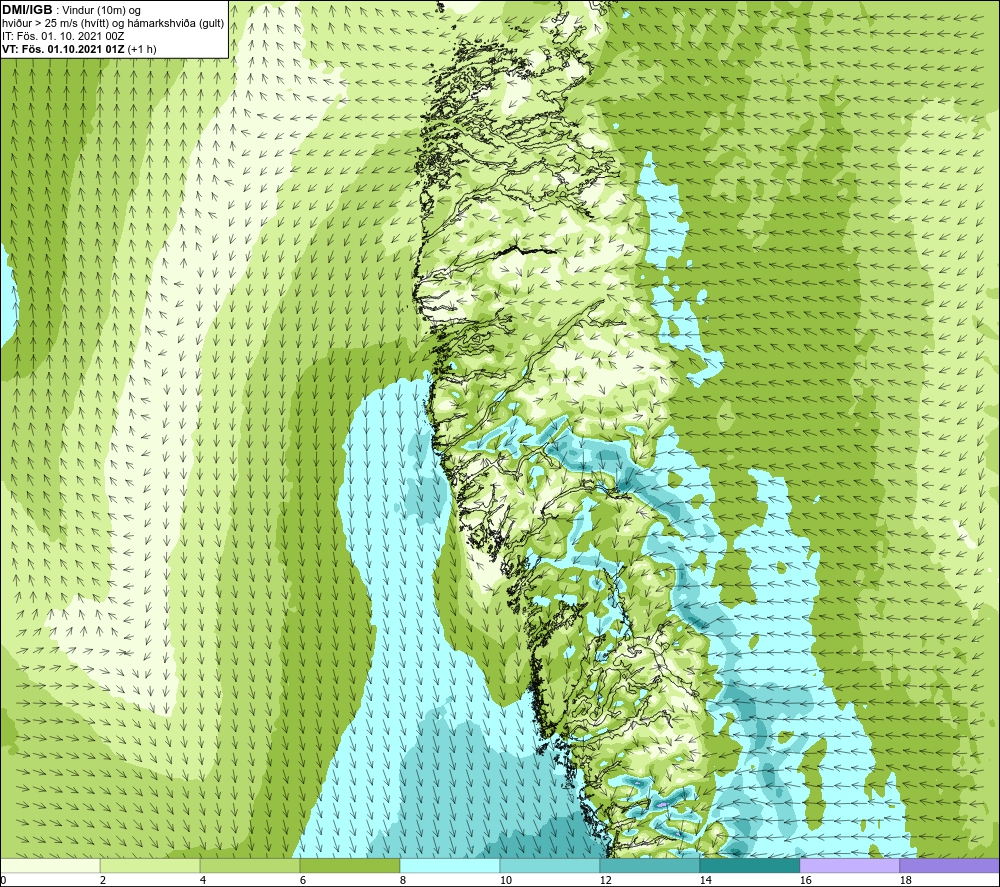Click the IT: Fös. 01. 10. 2021 00Z line
This screenshot has height=887, width=1000.
[x=63, y=36]
